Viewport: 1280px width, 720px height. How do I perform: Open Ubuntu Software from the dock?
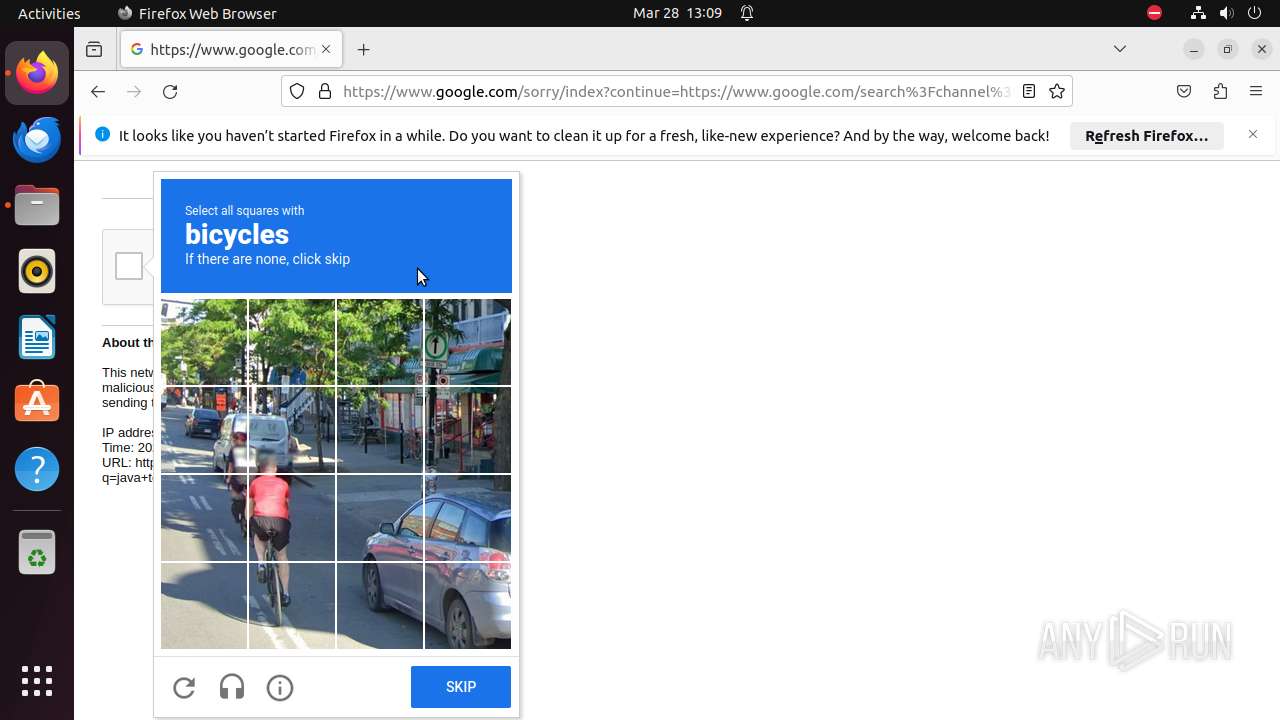point(37,403)
